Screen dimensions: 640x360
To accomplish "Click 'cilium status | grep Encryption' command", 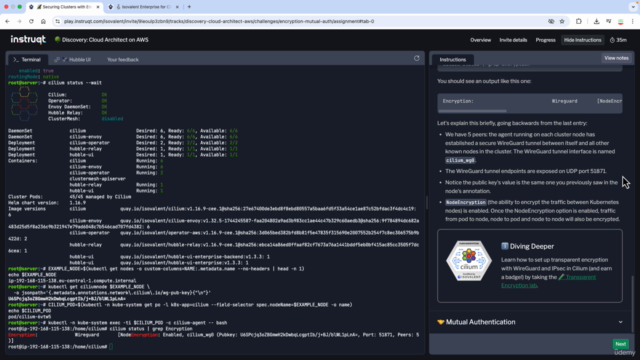I will [151, 329].
